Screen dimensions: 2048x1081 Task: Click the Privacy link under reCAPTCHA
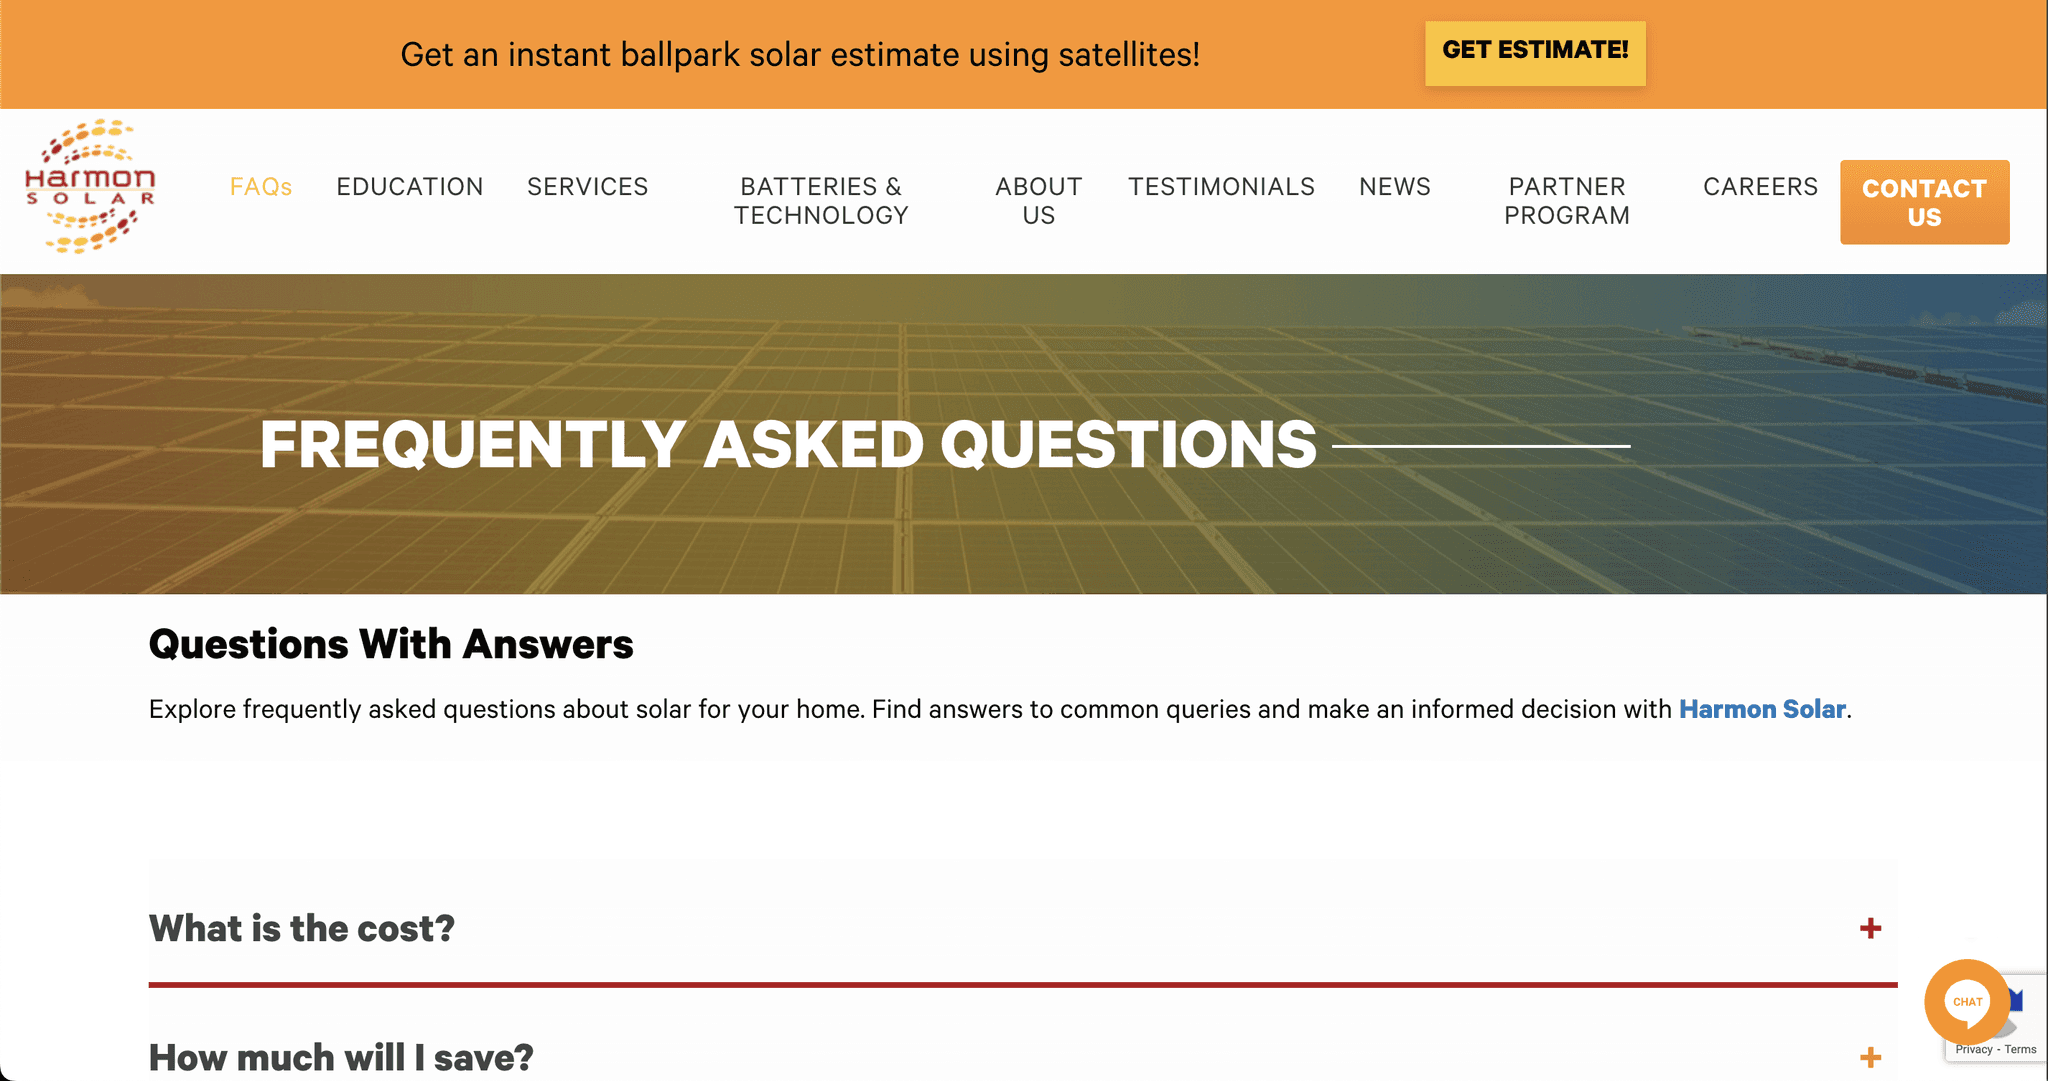[x=1973, y=1050]
